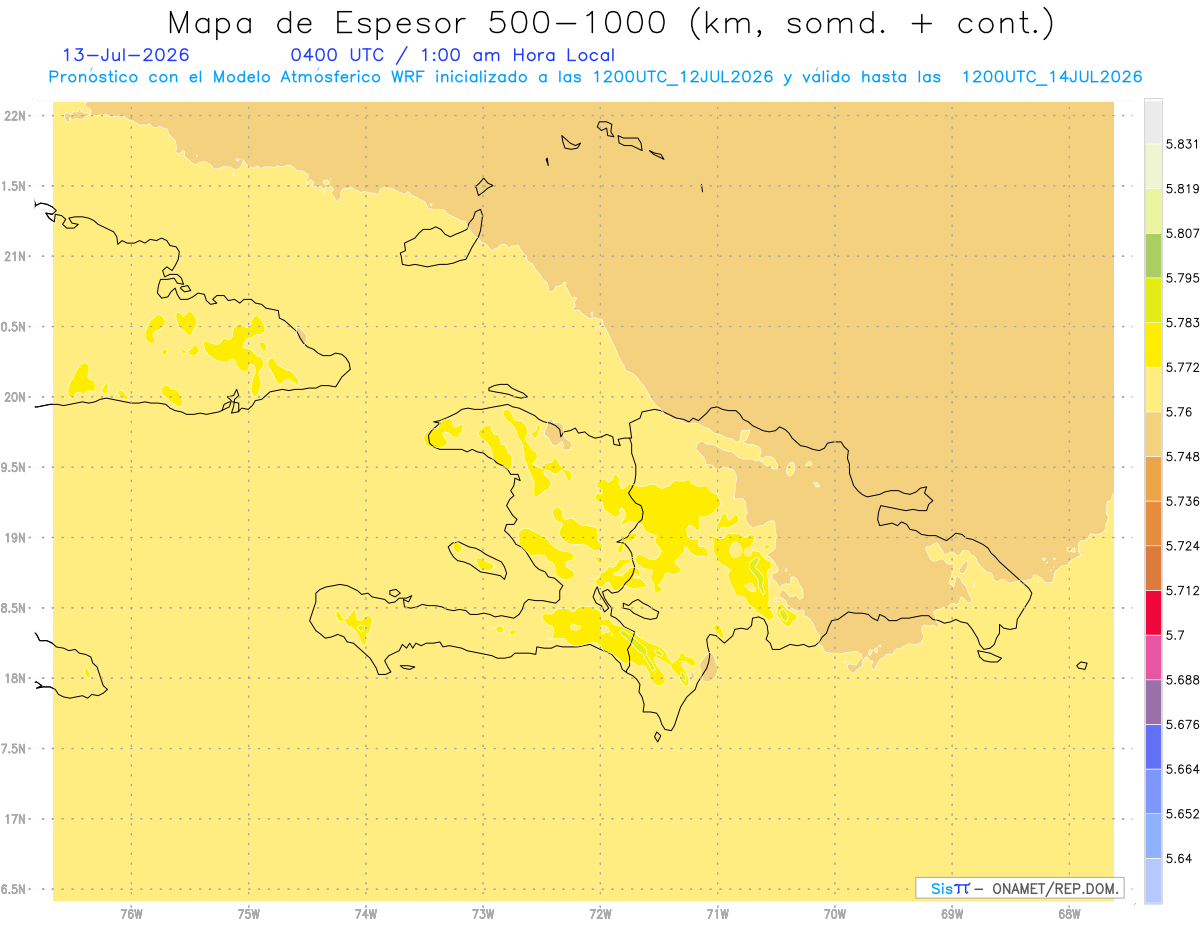This screenshot has width=1200, height=927.
Task: Click the '20N' latitude label
Action: [15, 397]
